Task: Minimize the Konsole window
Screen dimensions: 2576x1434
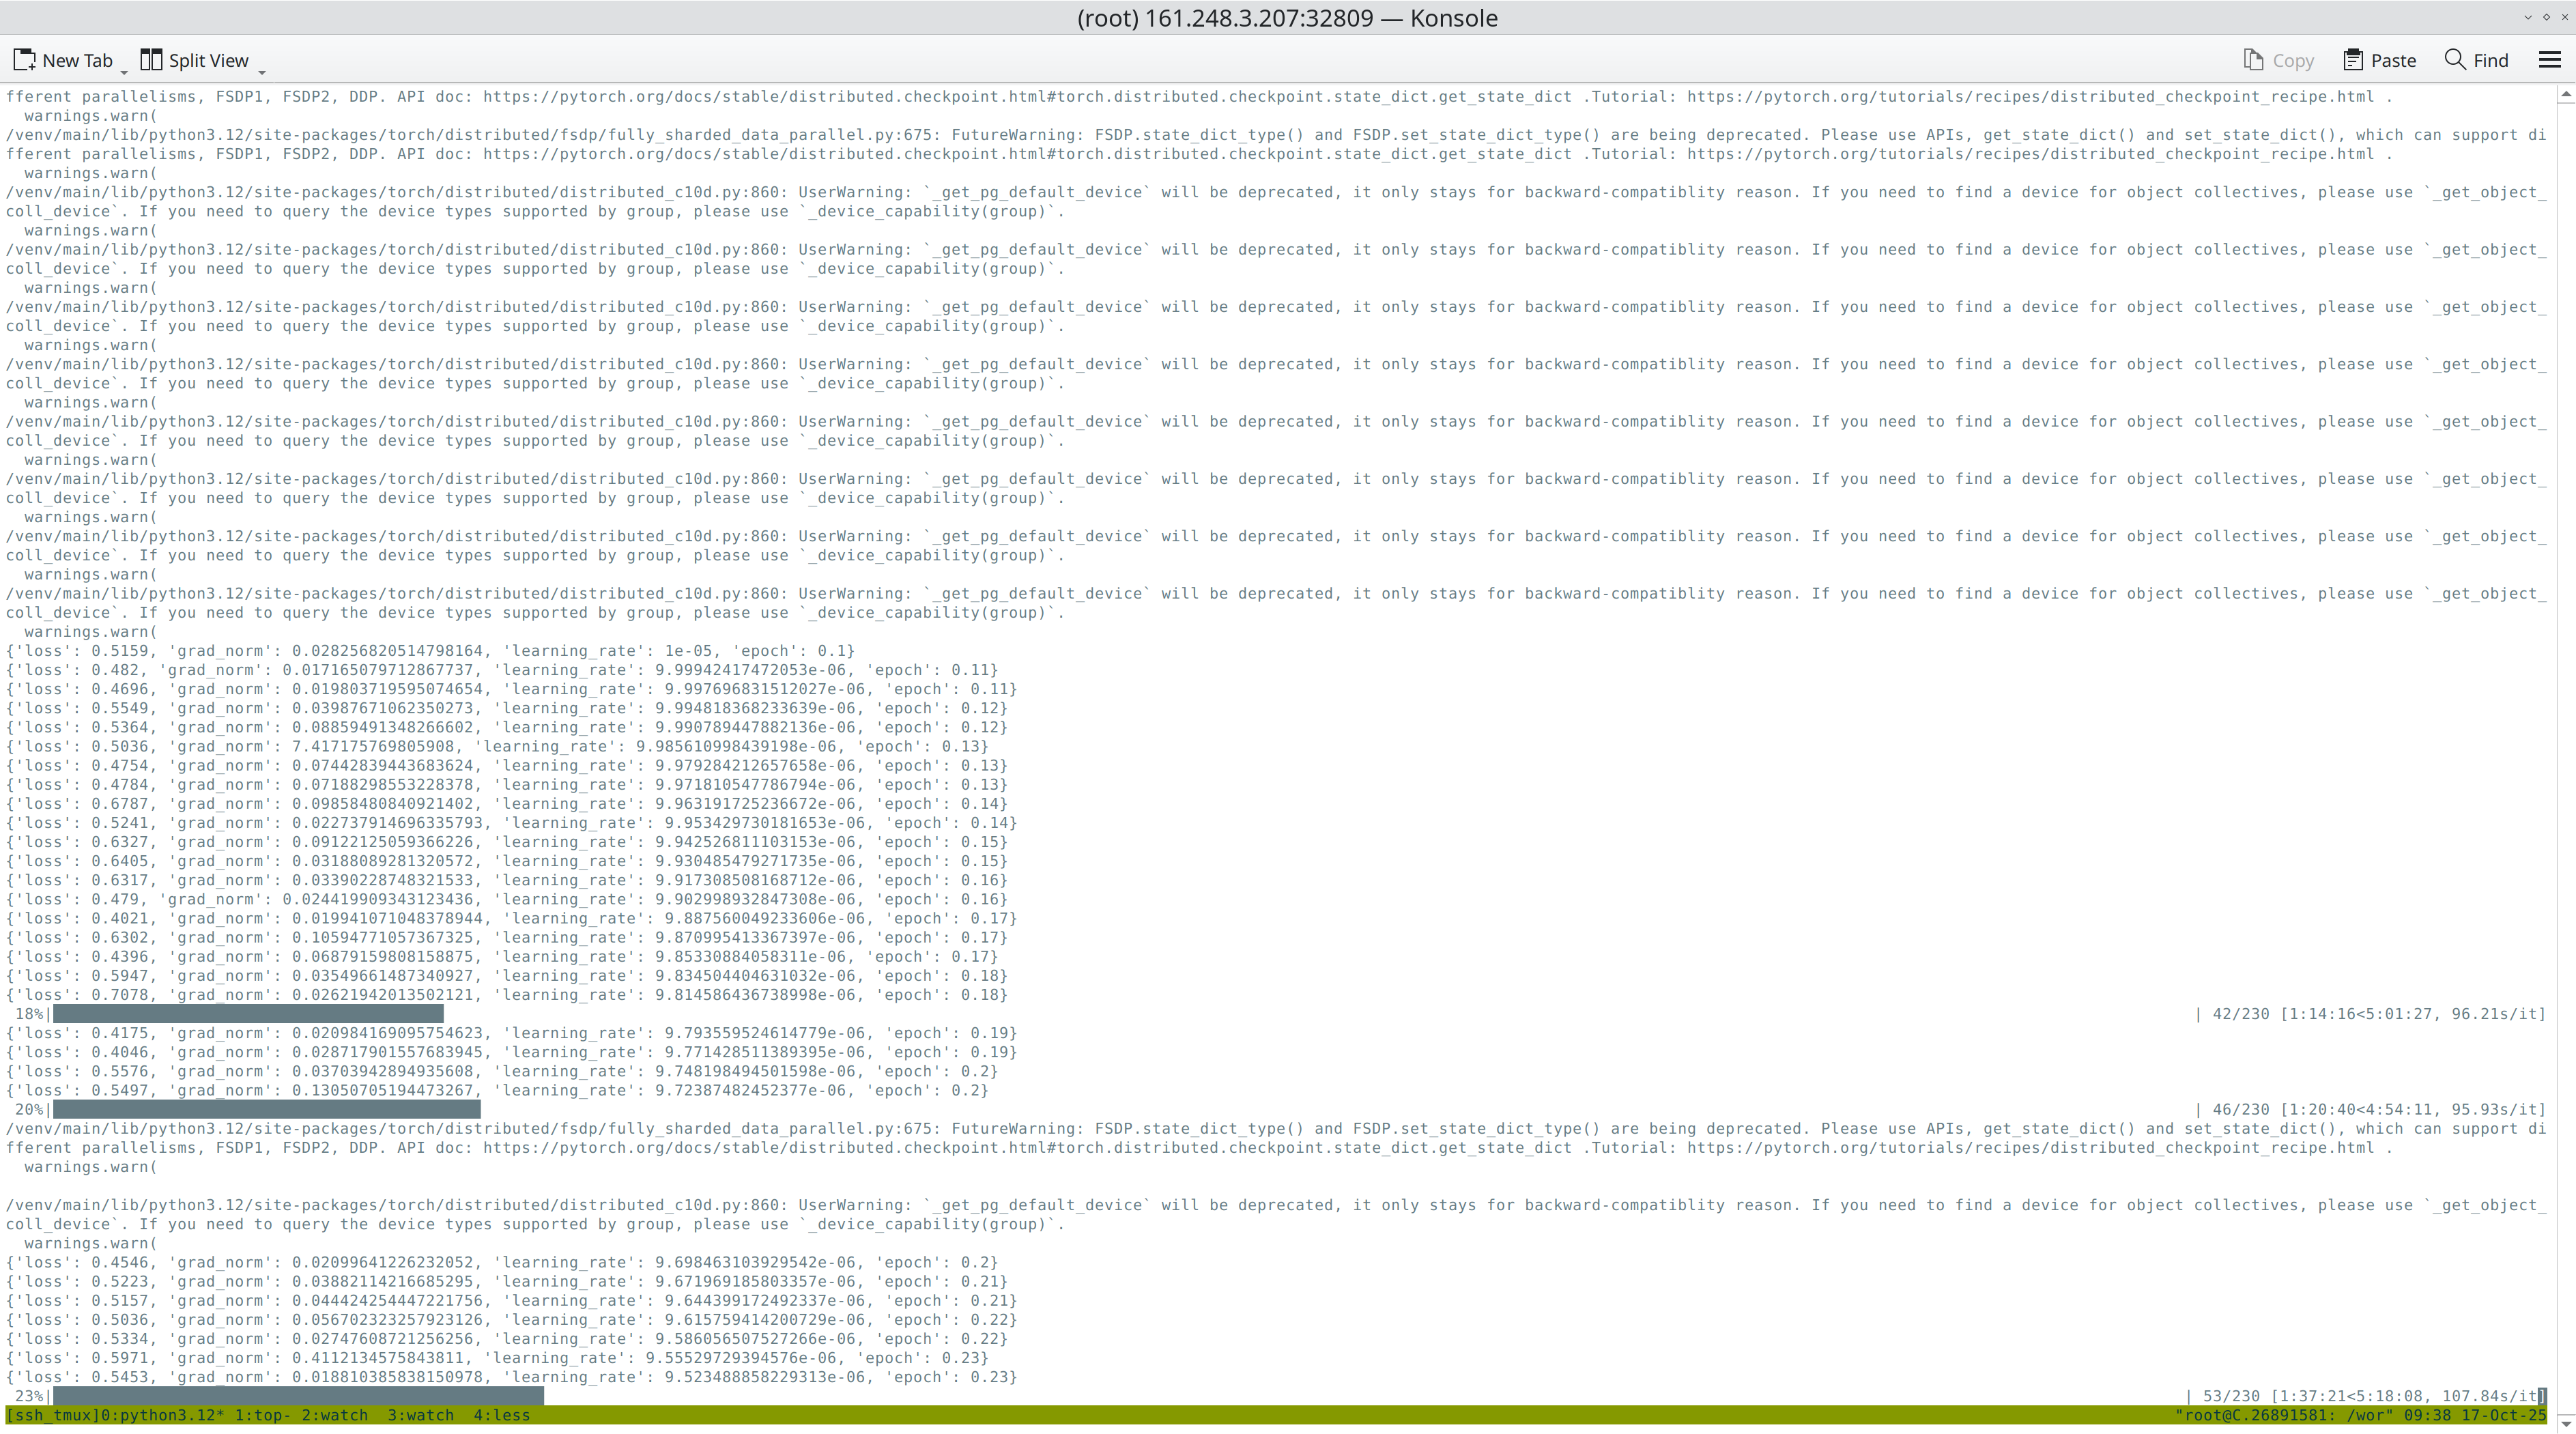Action: (x=2528, y=17)
